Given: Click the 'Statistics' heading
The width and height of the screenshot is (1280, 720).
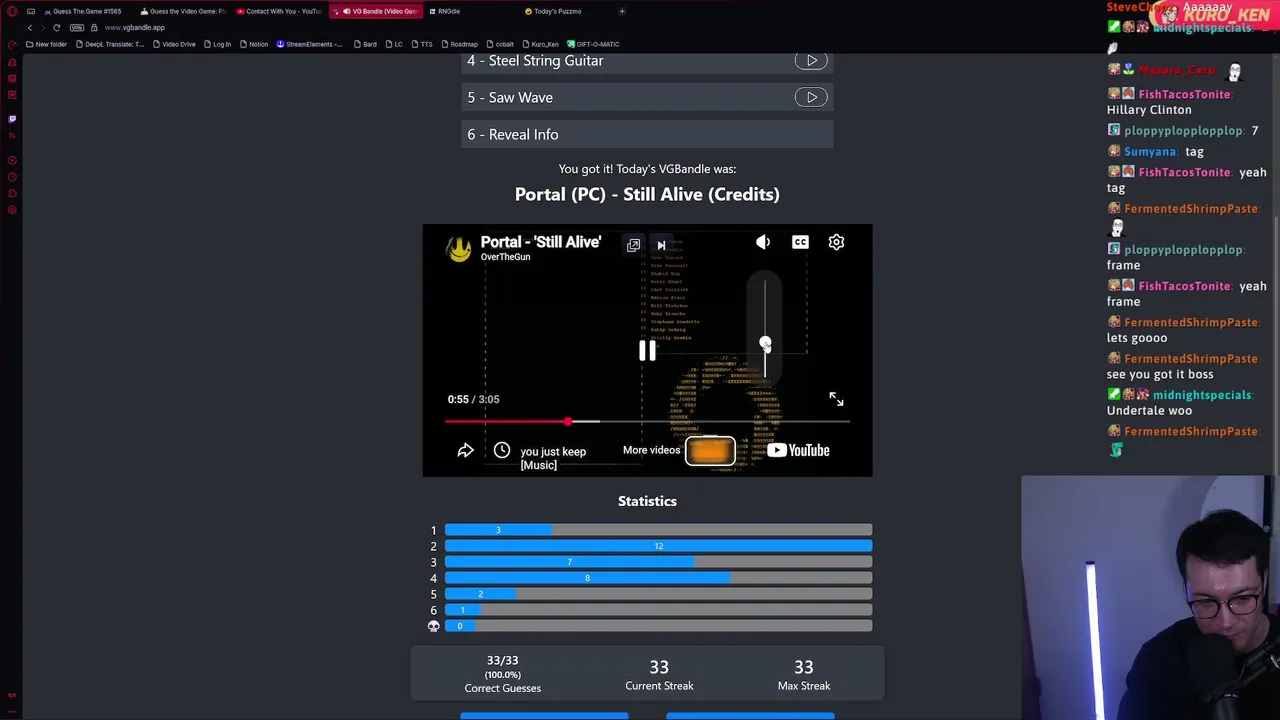Looking at the screenshot, I should (x=647, y=501).
